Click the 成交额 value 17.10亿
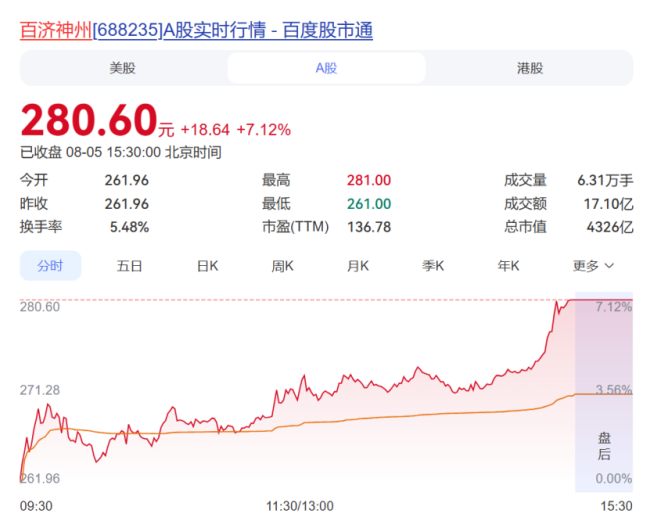 [x=609, y=204]
